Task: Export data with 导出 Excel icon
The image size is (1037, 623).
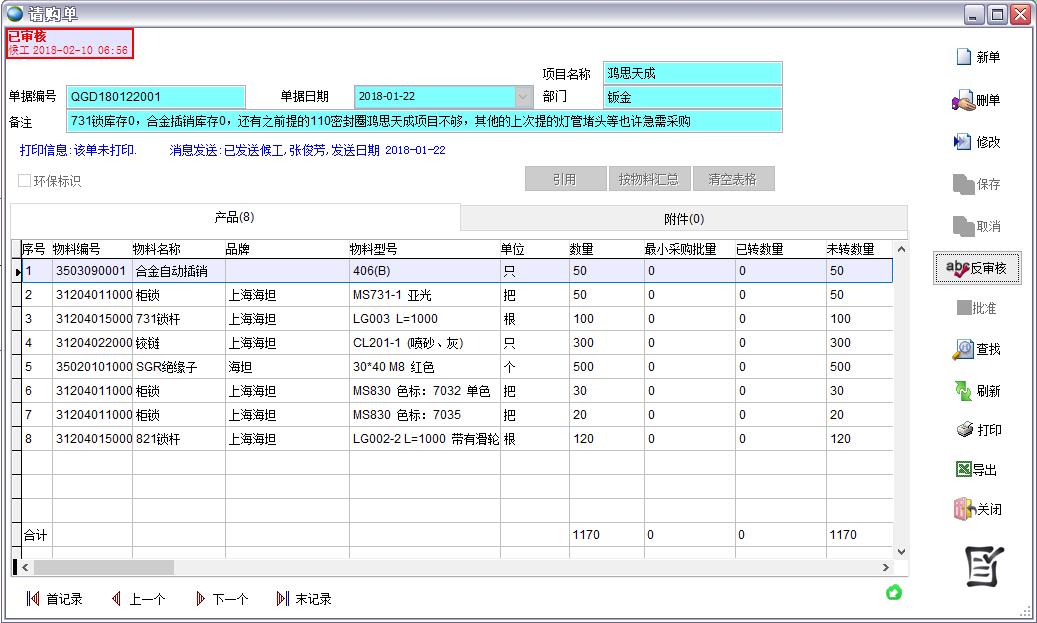Action: (x=963, y=470)
